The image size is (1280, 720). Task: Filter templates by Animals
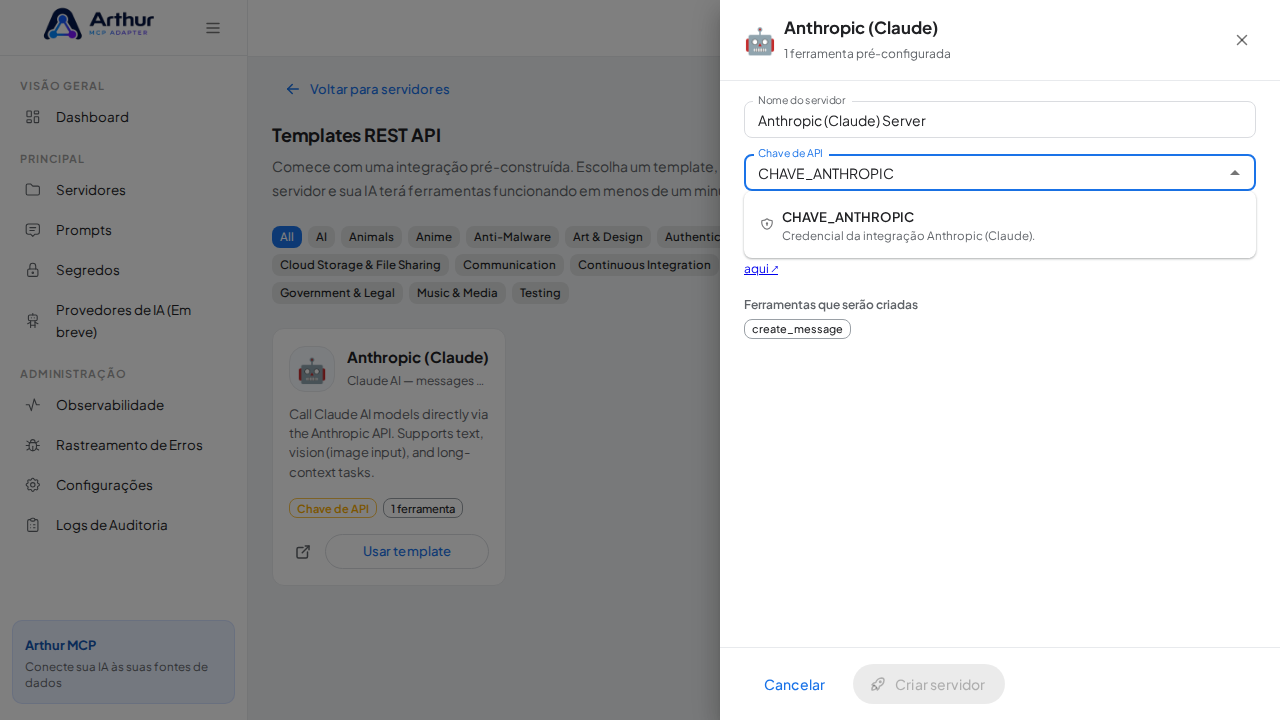pos(371,237)
